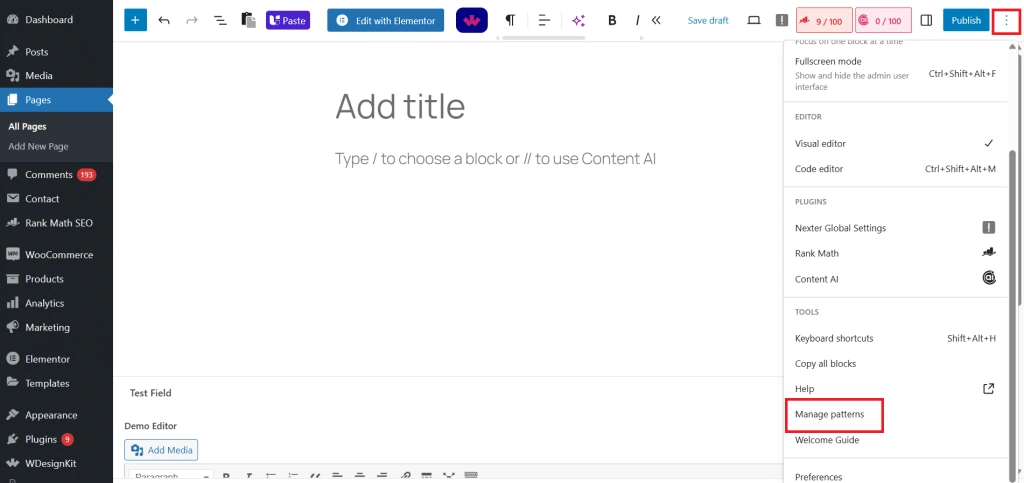Select the Visual editor option
Screen dimensions: 1024x483
pyautogui.click(x=820, y=144)
